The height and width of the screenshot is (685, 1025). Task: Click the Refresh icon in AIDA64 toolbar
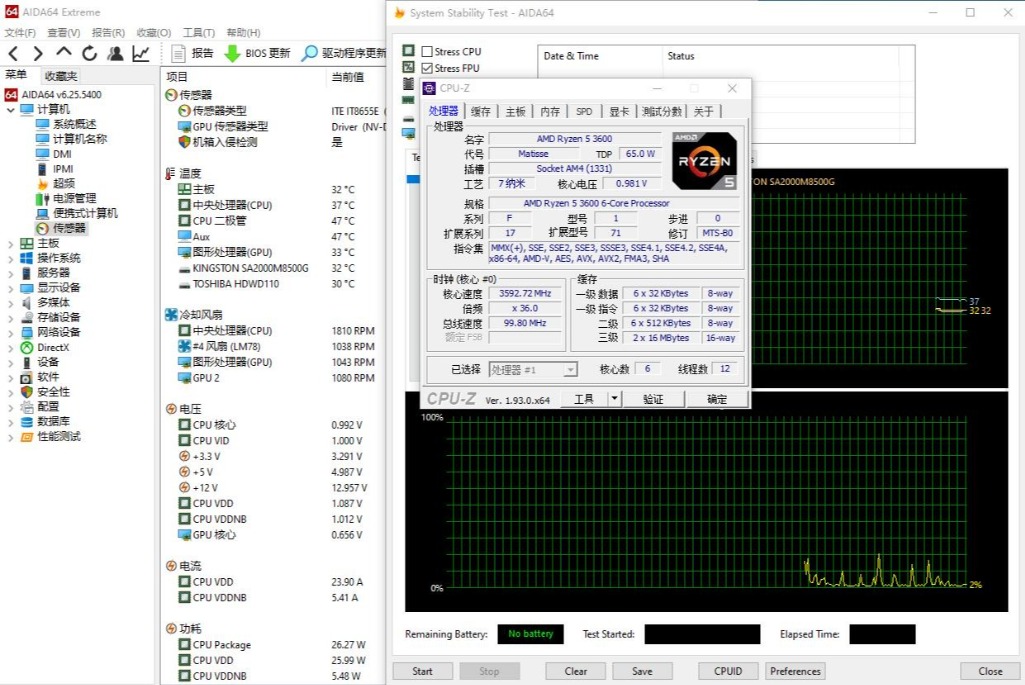[90, 54]
